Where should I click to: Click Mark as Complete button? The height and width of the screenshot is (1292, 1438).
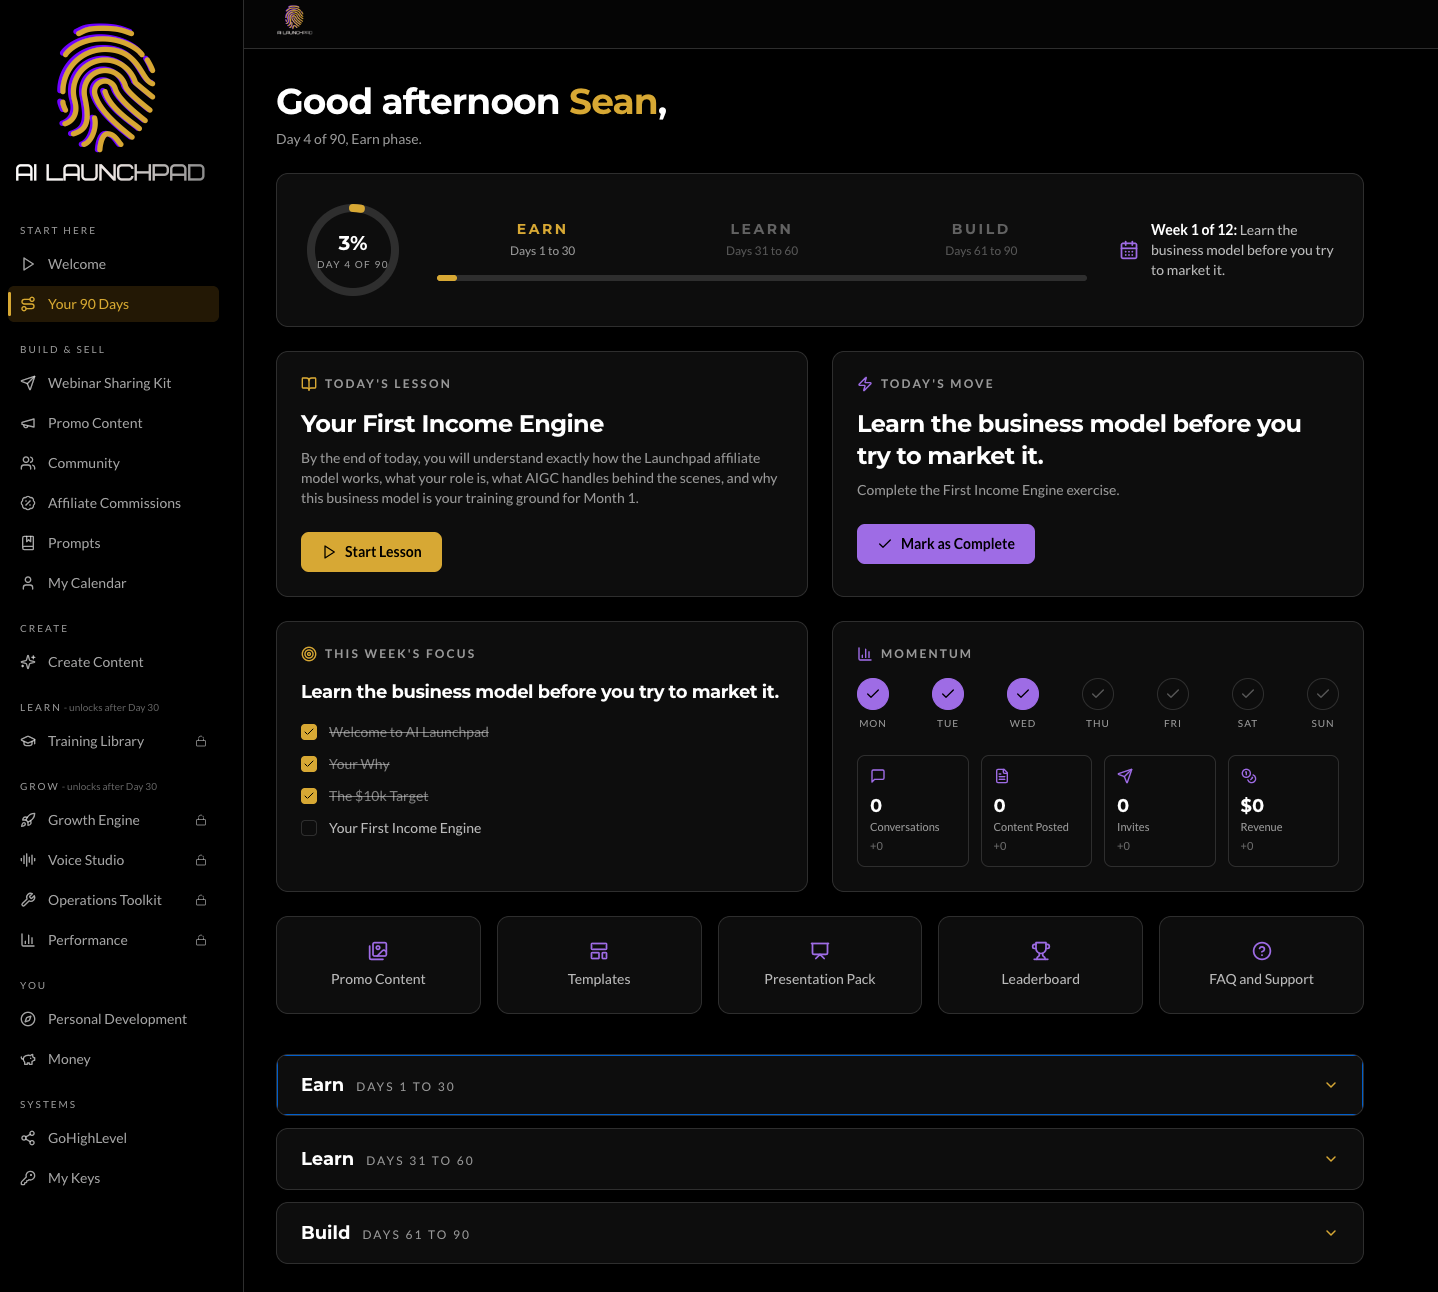pos(946,544)
